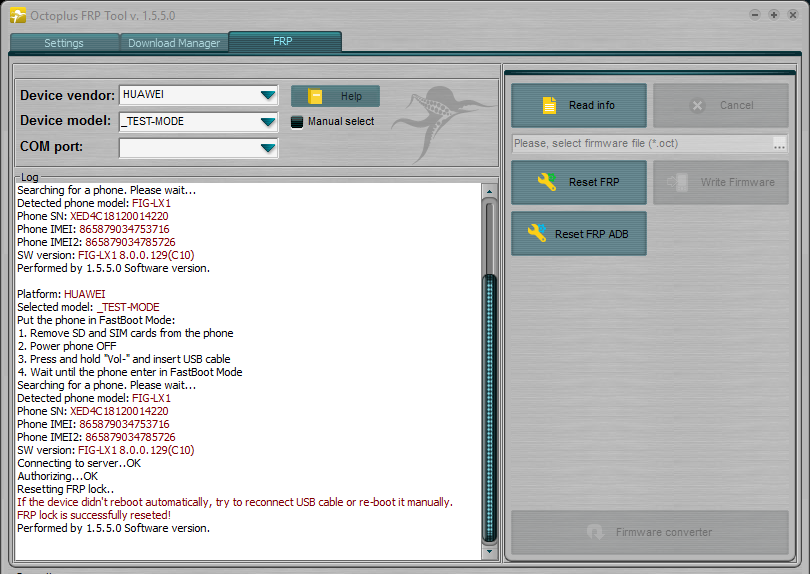Click the log scrollbar up arrow
Image resolution: width=810 pixels, height=574 pixels.
tap(489, 191)
